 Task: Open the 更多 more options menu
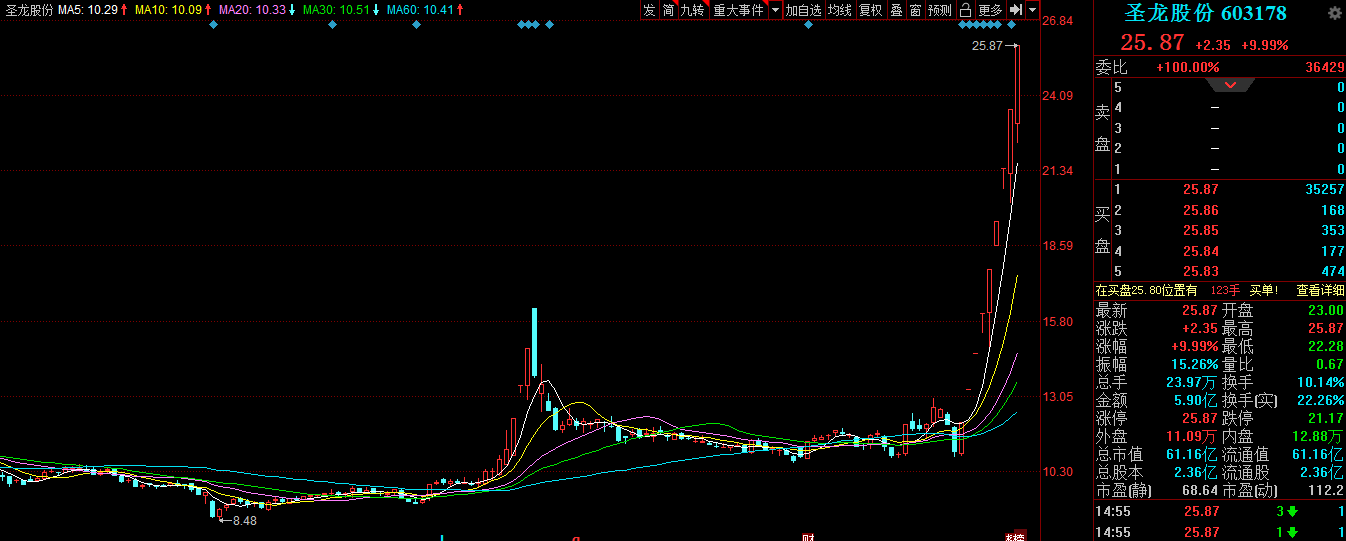(990, 10)
